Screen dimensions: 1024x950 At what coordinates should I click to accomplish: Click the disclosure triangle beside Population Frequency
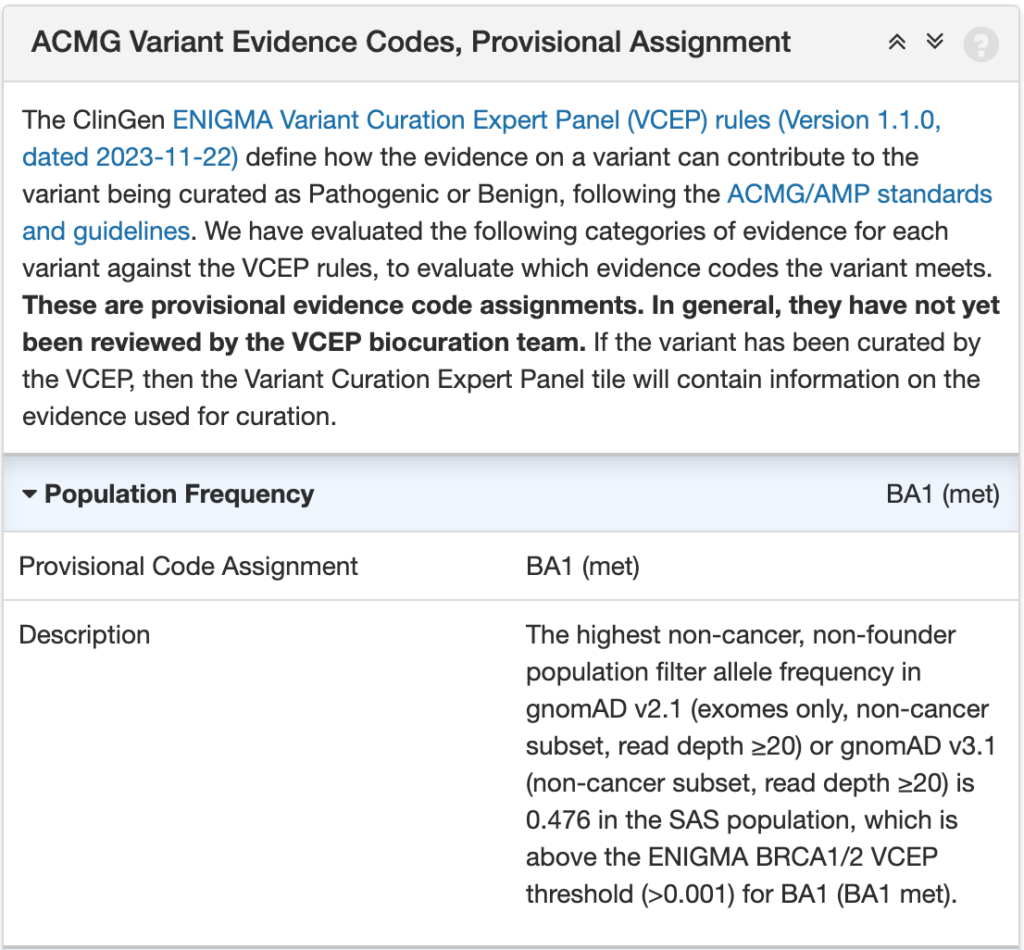pyautogui.click(x=31, y=494)
